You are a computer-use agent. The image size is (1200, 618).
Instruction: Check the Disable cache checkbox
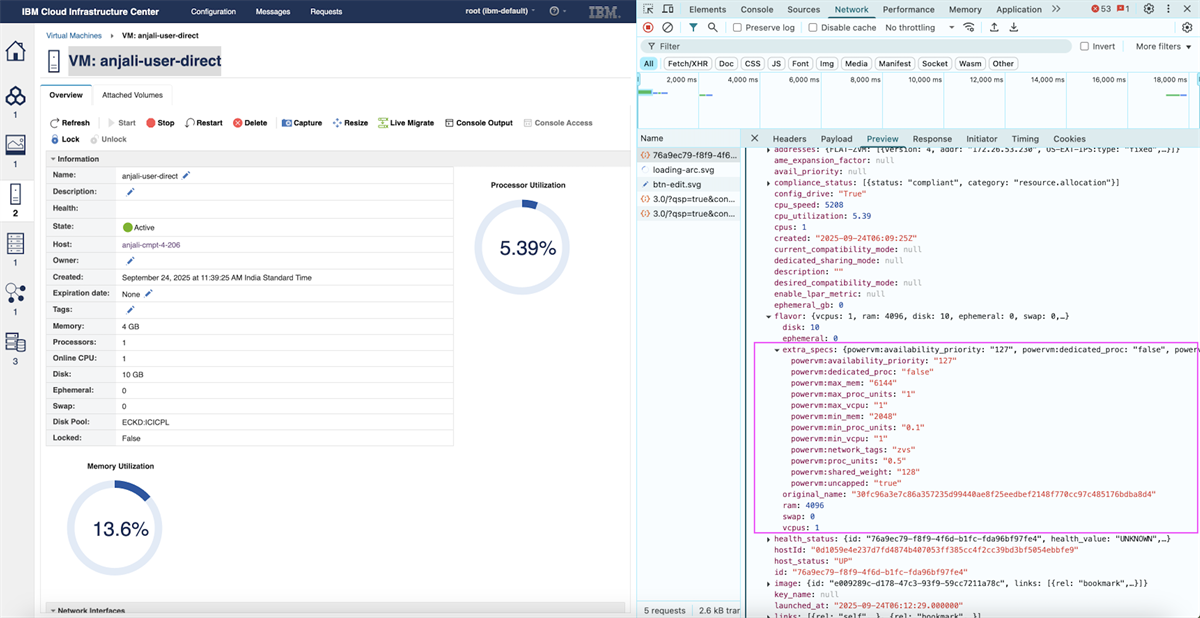(812, 28)
